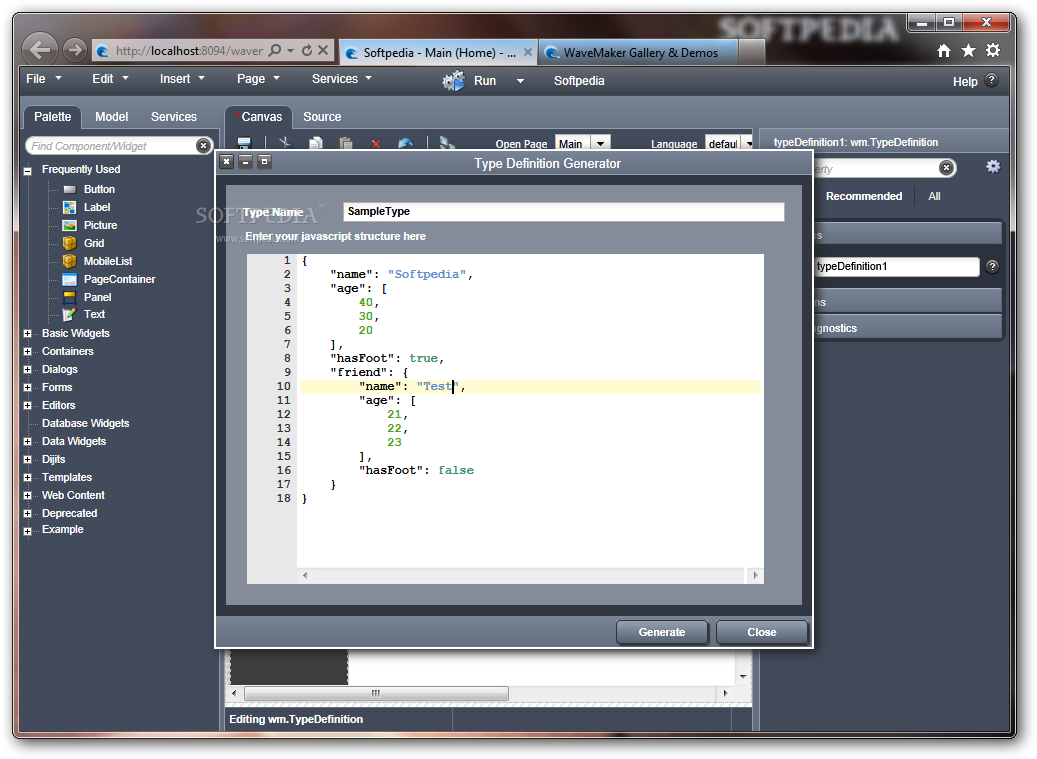The height and width of the screenshot is (759, 1037).
Task: Click the Paste clipboard toolbar icon
Action: click(345, 143)
